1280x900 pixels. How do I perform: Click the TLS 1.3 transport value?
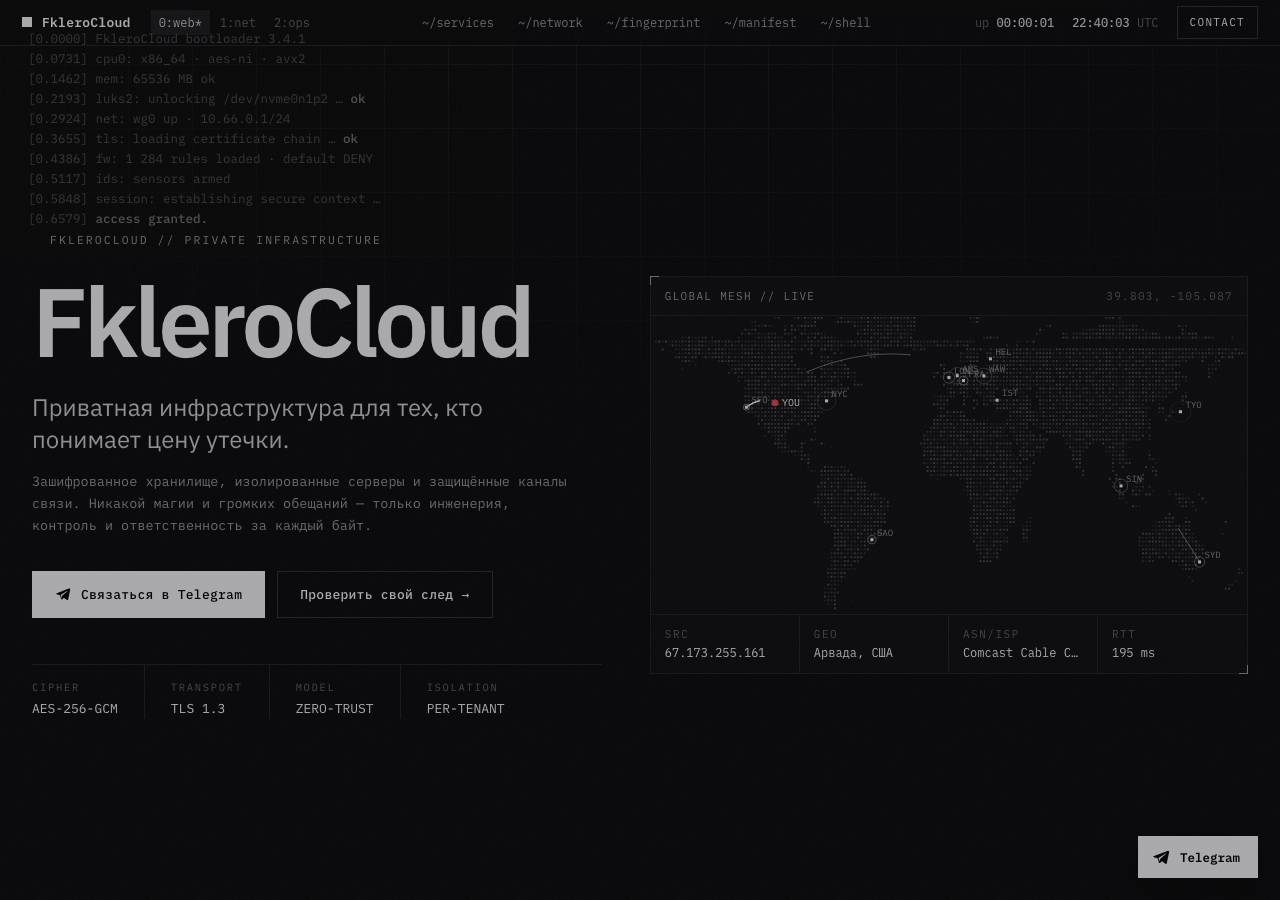(198, 709)
